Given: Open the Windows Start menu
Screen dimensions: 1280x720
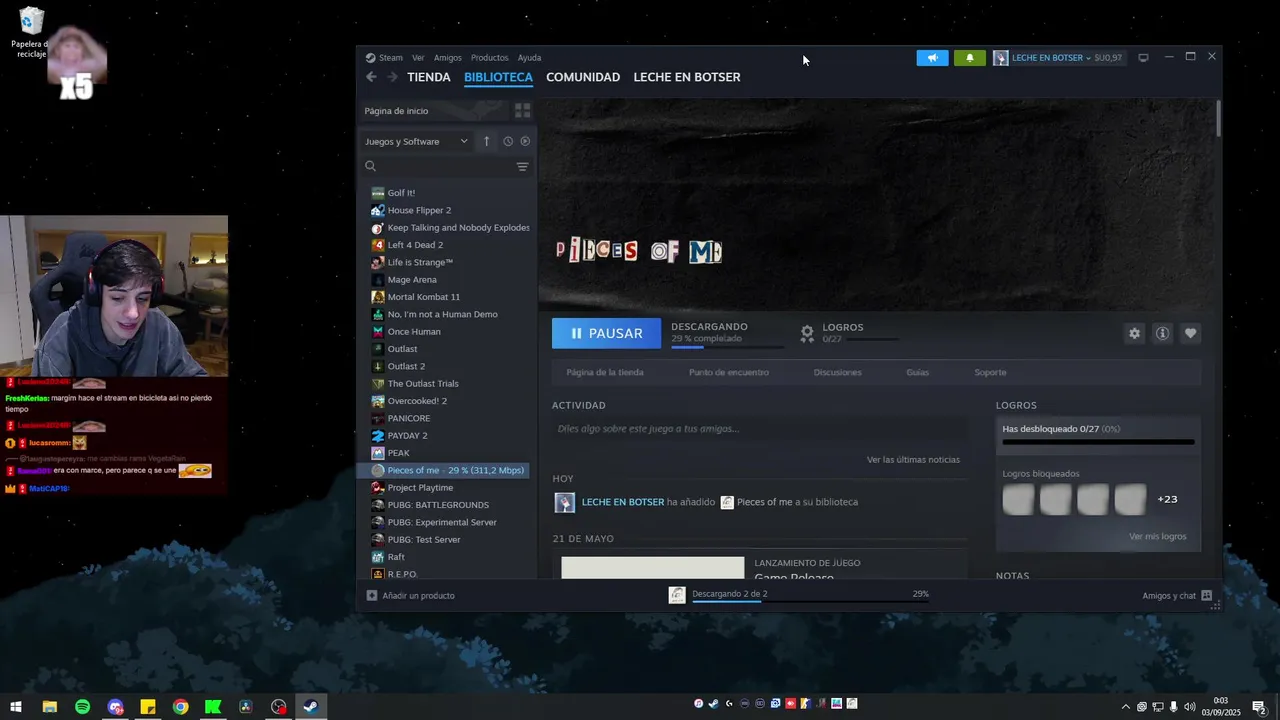Looking at the screenshot, I should point(16,707).
